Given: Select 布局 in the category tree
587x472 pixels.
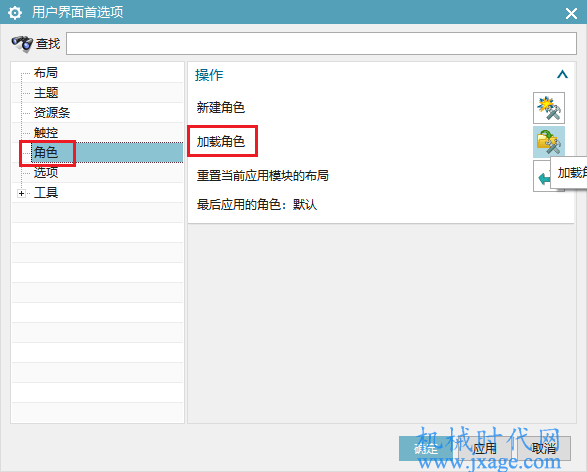Looking at the screenshot, I should point(46,73).
